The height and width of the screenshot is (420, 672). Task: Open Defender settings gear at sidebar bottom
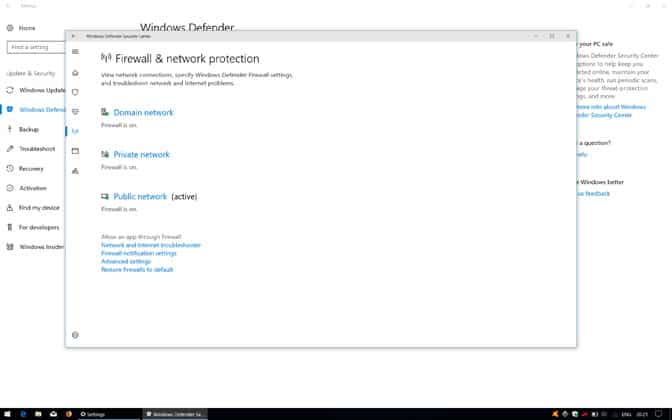pyautogui.click(x=75, y=335)
